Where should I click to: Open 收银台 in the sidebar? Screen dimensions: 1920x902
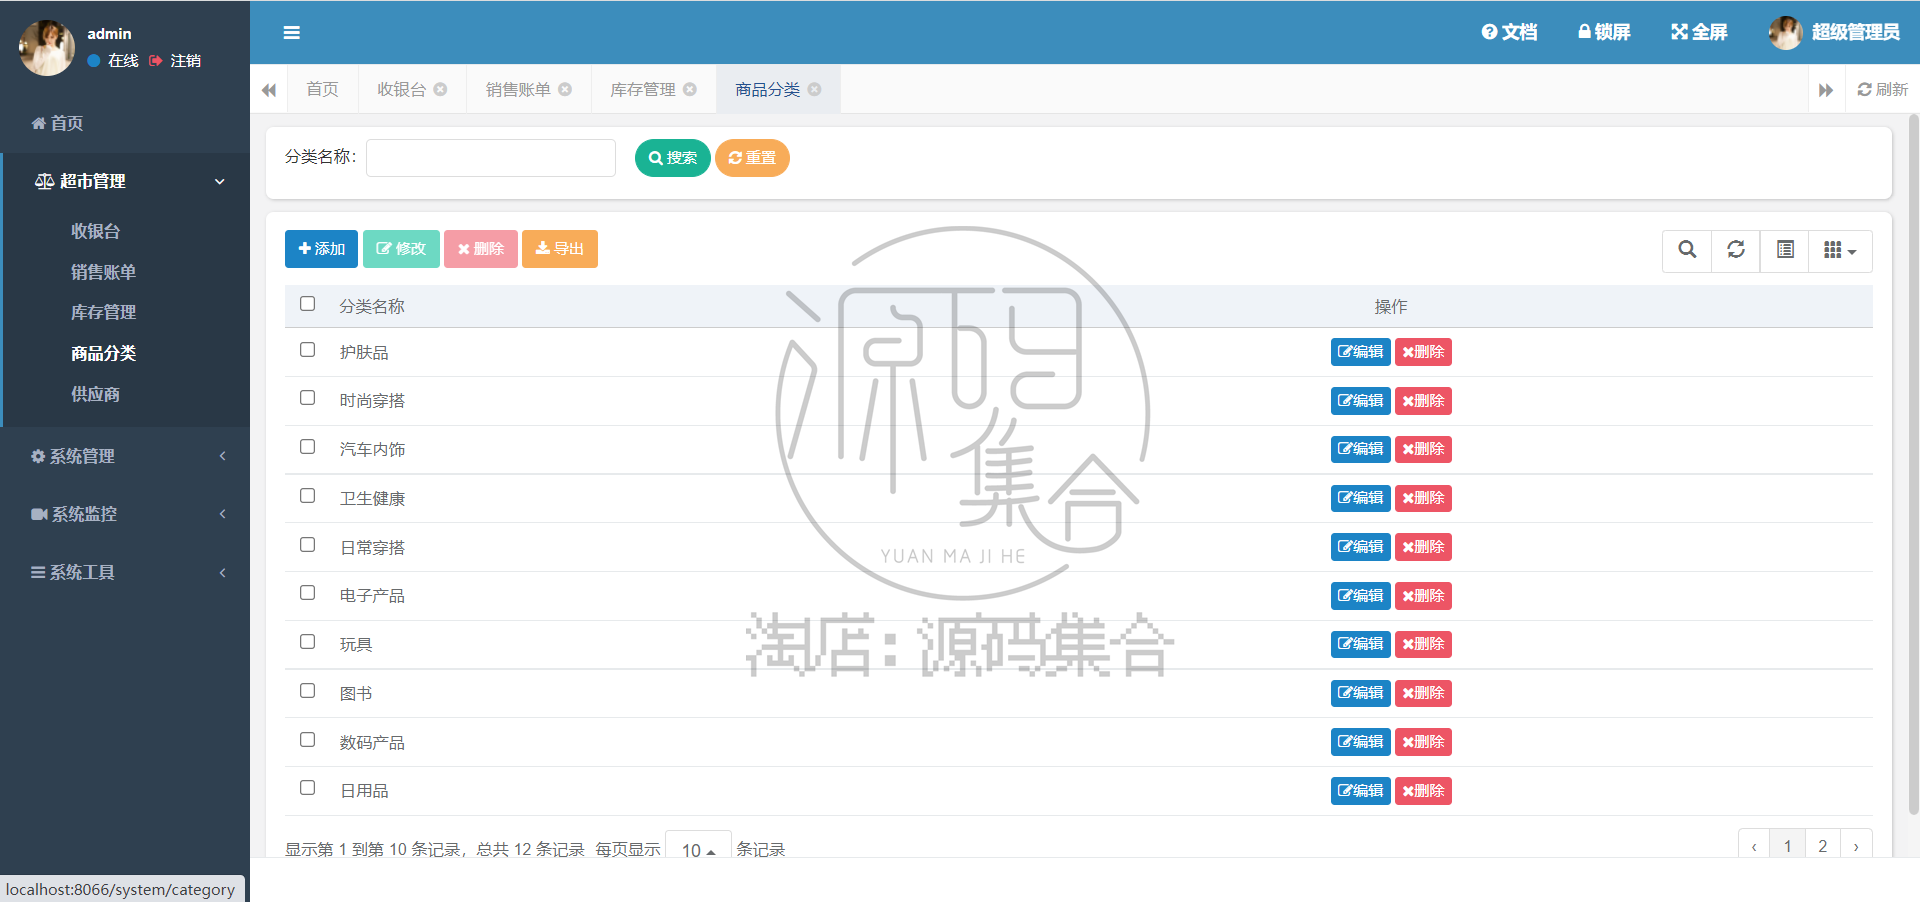pyautogui.click(x=96, y=231)
